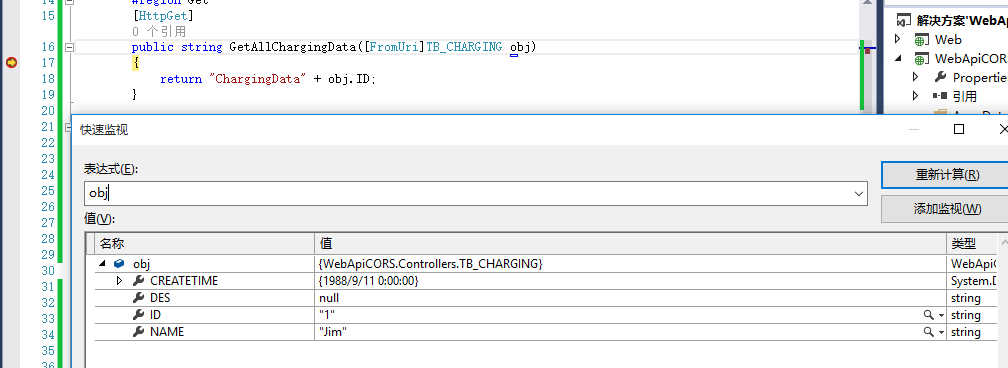
Task: Click the NAME property name cell
Action: [166, 332]
